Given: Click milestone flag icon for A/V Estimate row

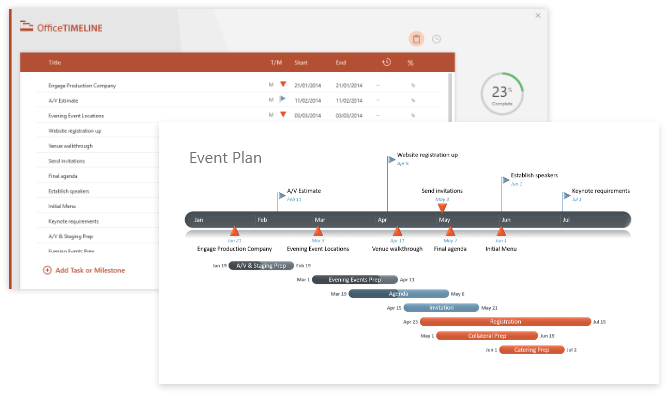Looking at the screenshot, I should pyautogui.click(x=282, y=99).
